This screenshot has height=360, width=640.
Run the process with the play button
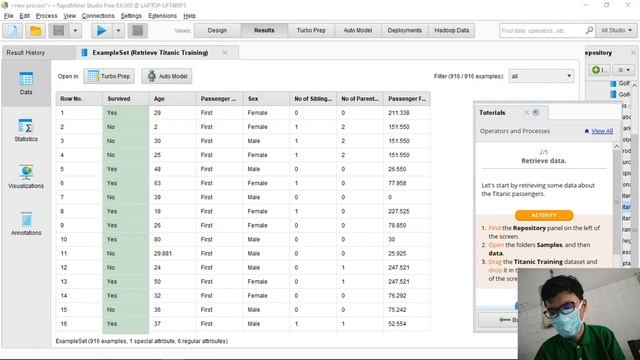click(101, 31)
